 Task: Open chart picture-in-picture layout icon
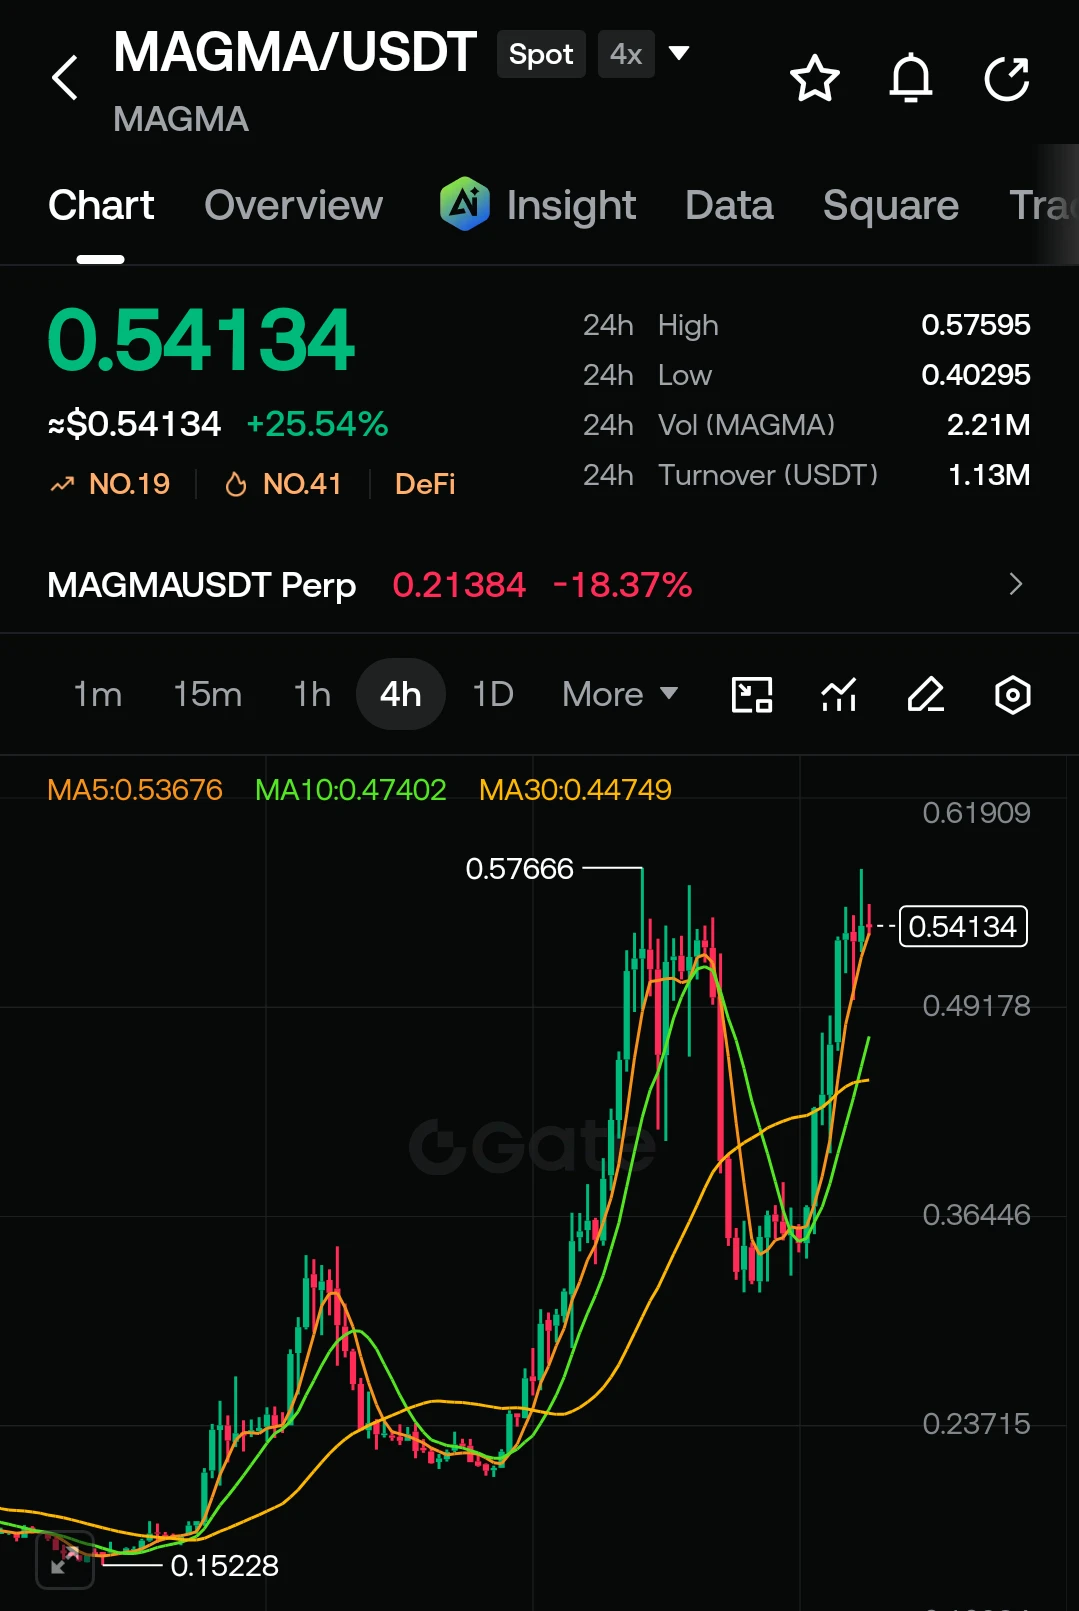752,694
